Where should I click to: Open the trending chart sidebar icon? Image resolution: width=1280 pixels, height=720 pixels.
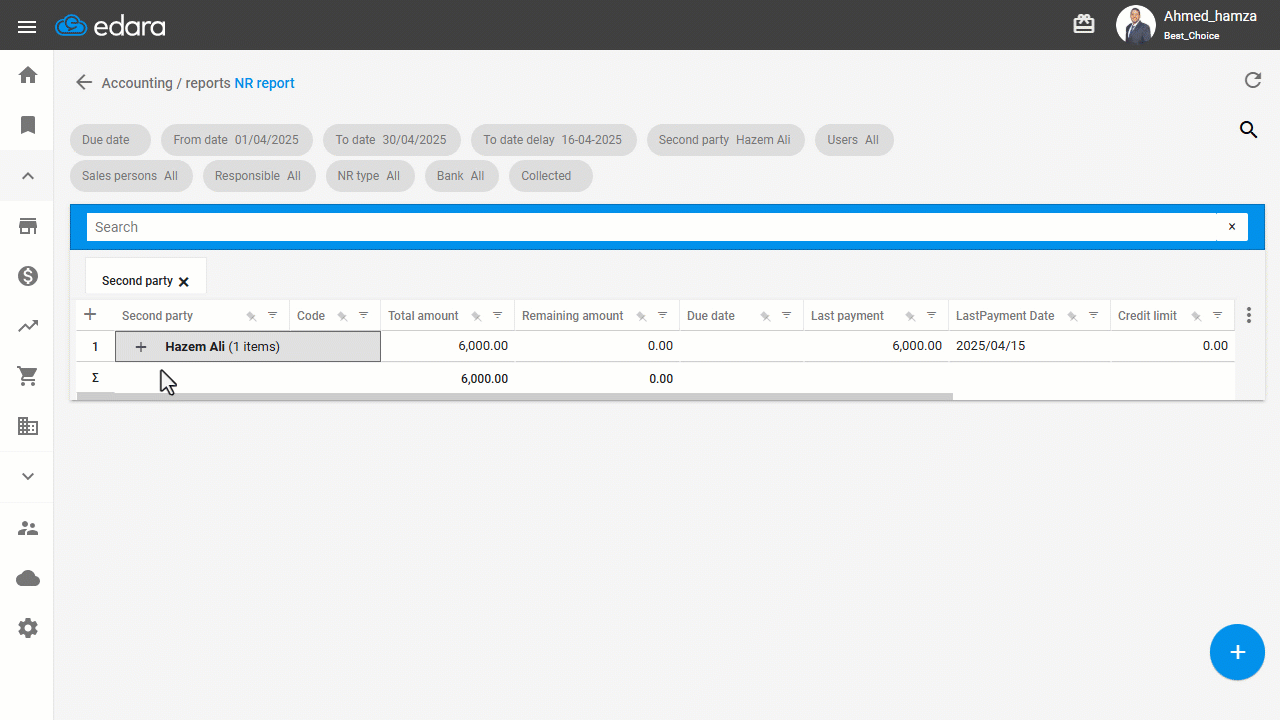coord(28,326)
